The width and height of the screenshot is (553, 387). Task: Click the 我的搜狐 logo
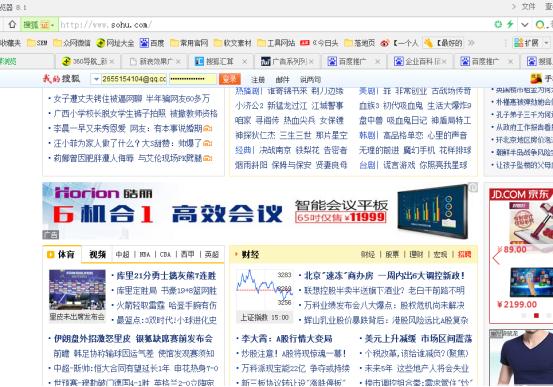[61, 78]
